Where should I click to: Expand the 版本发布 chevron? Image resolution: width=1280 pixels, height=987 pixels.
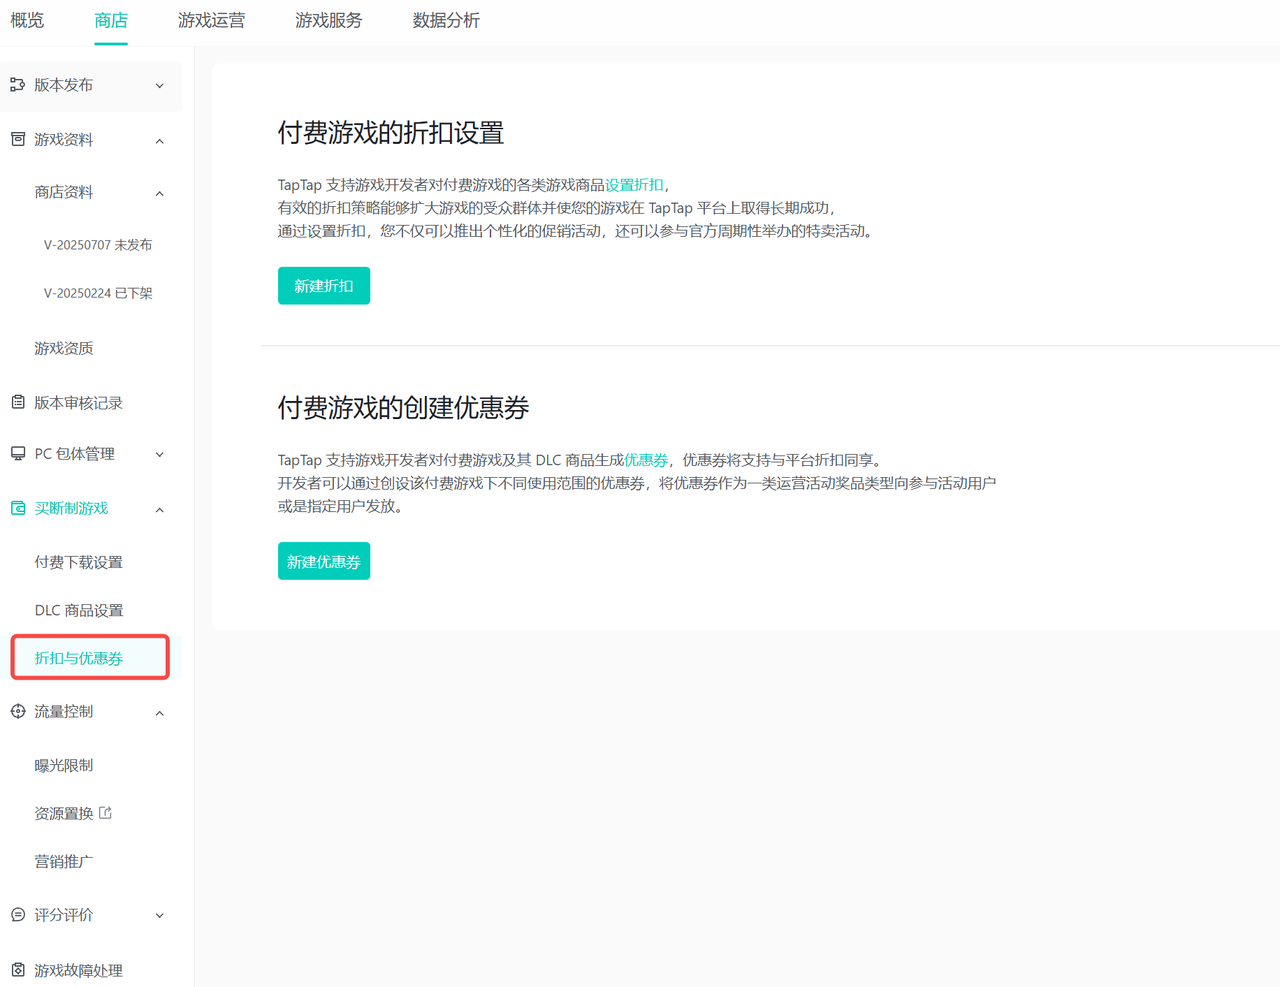coord(160,86)
